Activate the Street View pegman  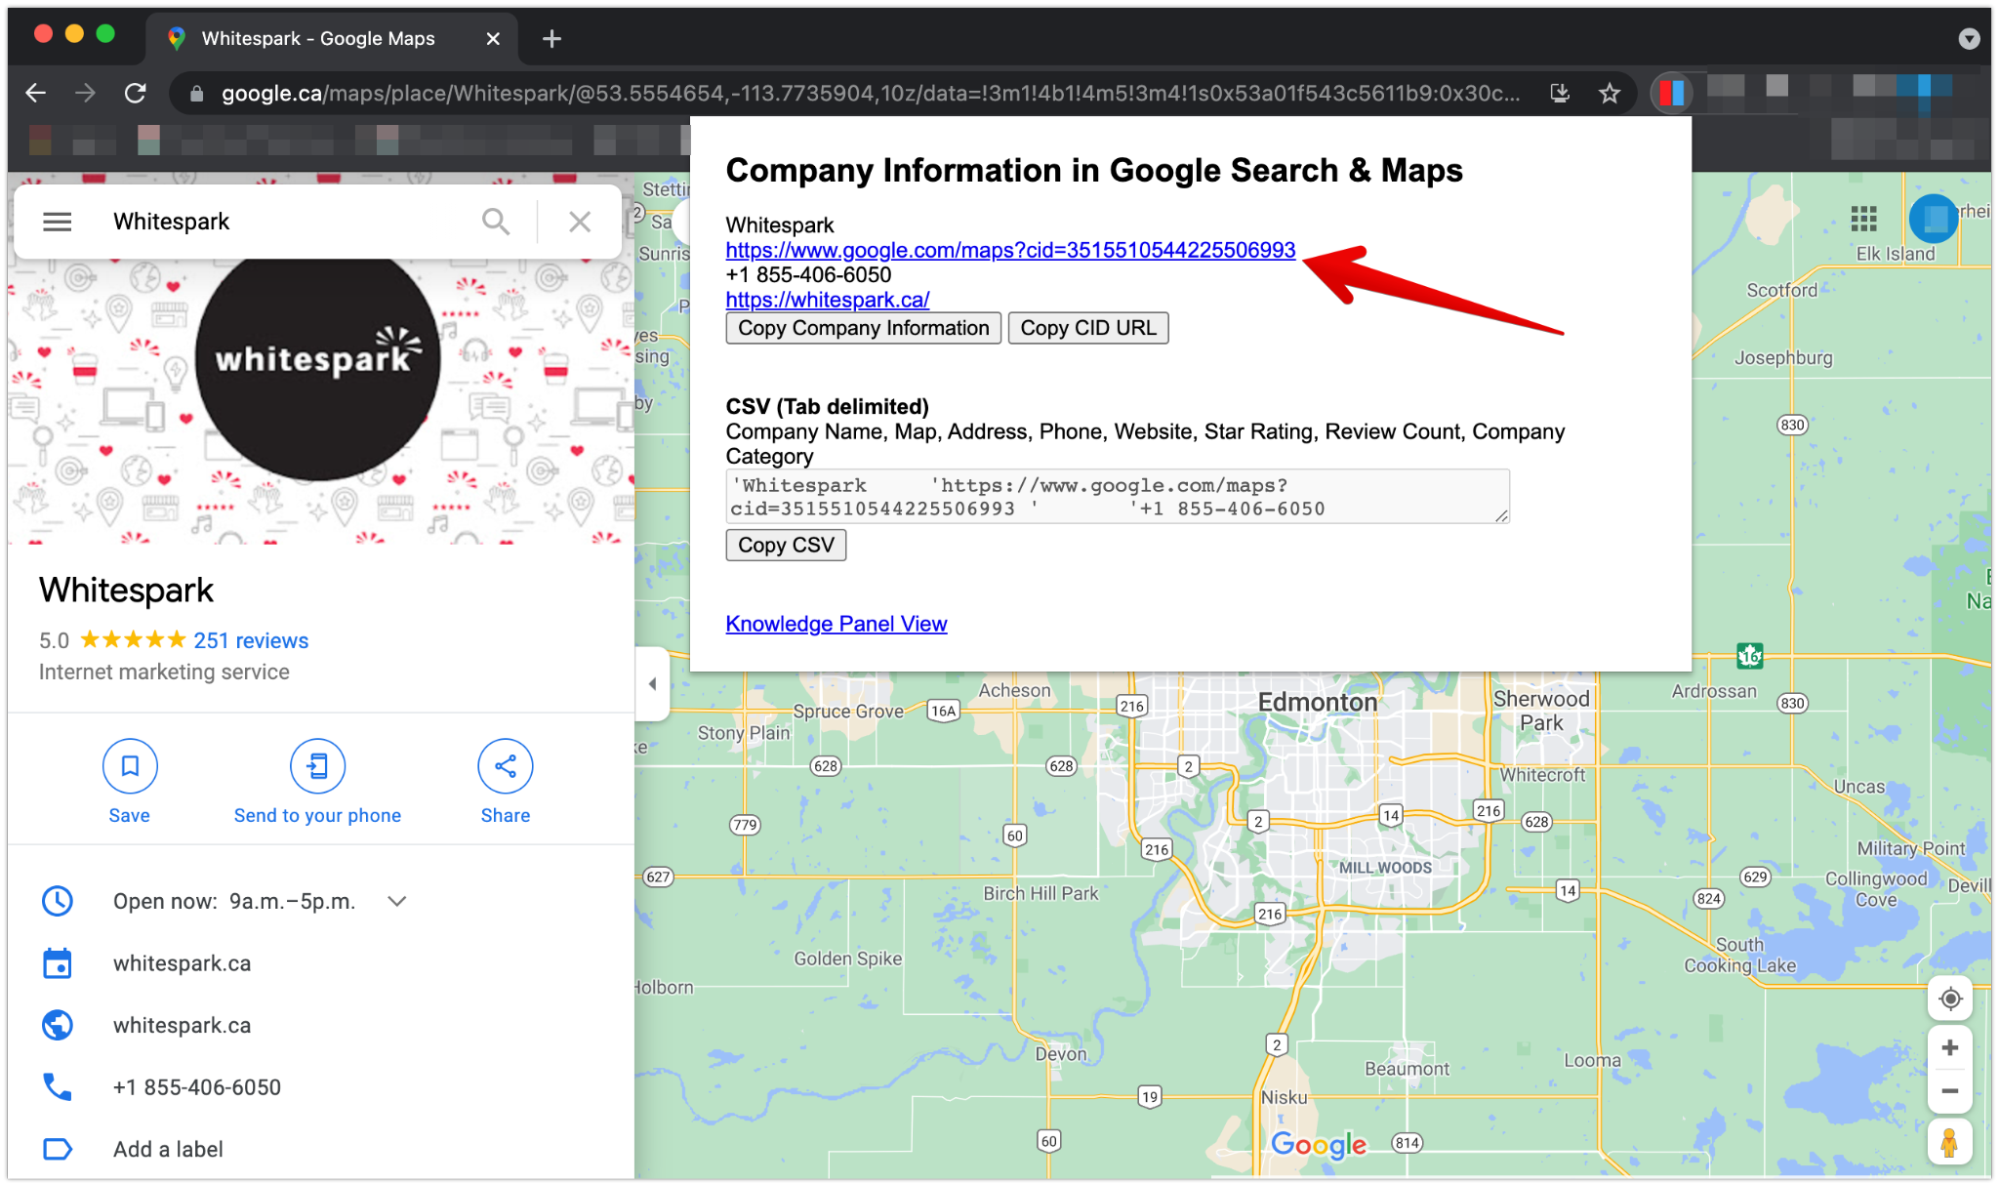[x=1949, y=1143]
